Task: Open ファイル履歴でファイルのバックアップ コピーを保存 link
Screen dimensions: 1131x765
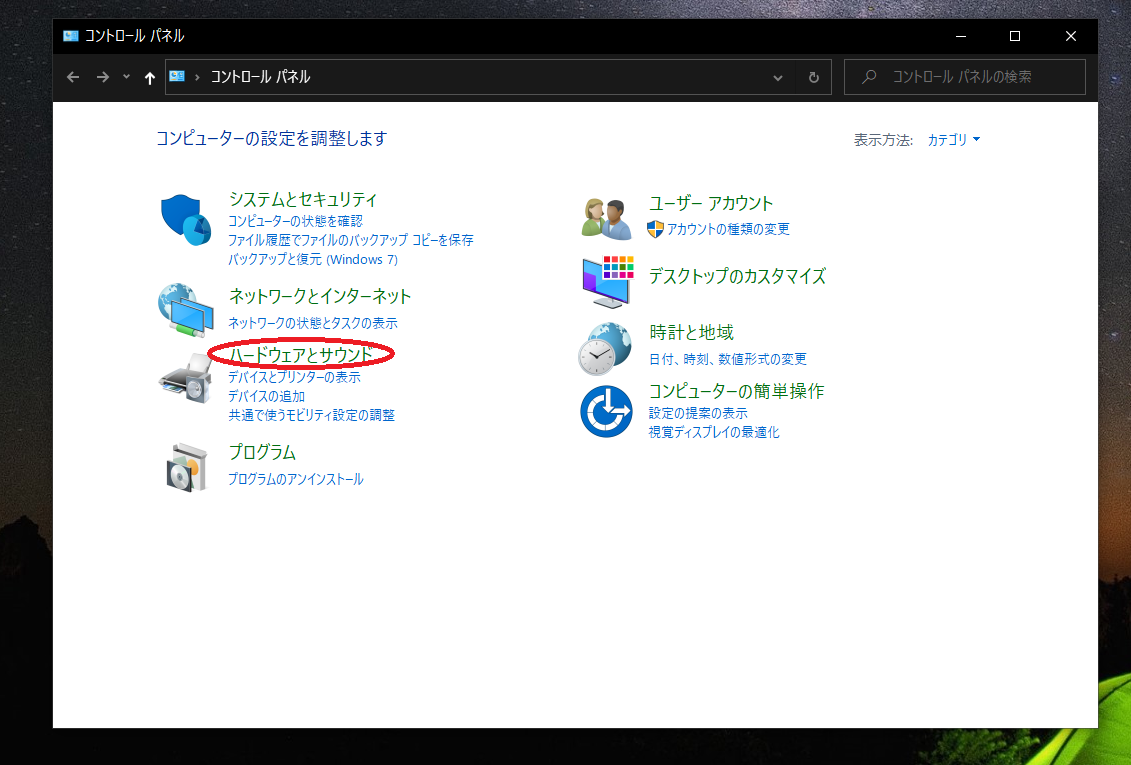Action: (x=351, y=240)
